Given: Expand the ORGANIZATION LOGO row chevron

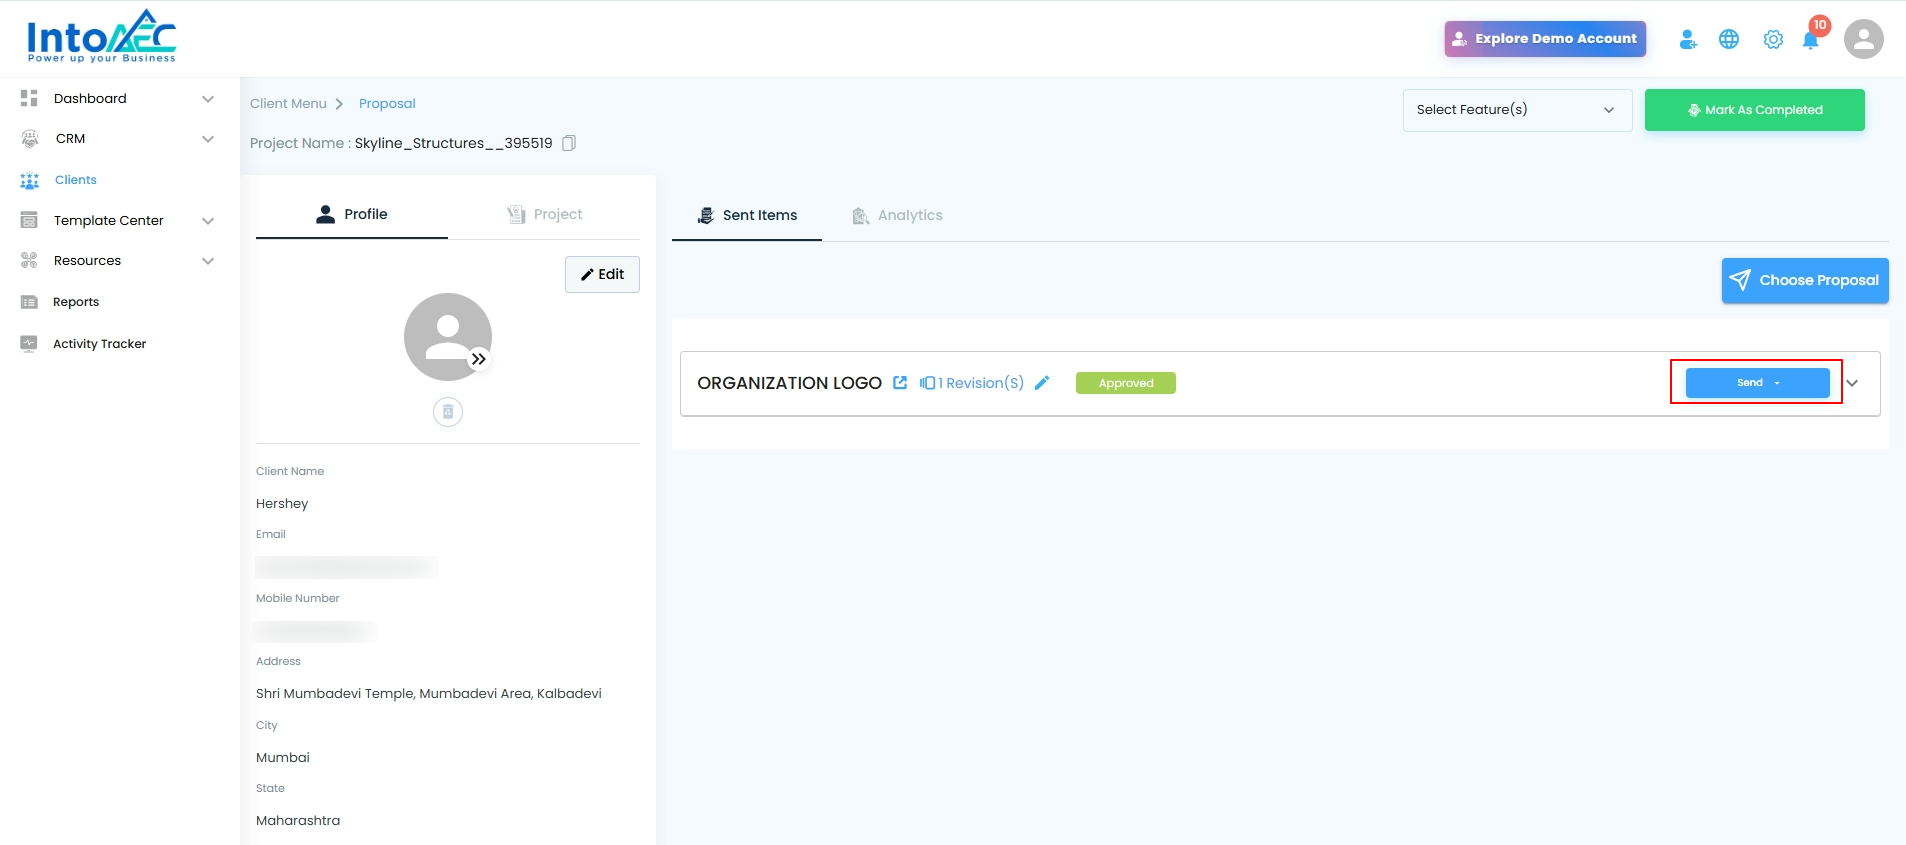Looking at the screenshot, I should pos(1852,383).
